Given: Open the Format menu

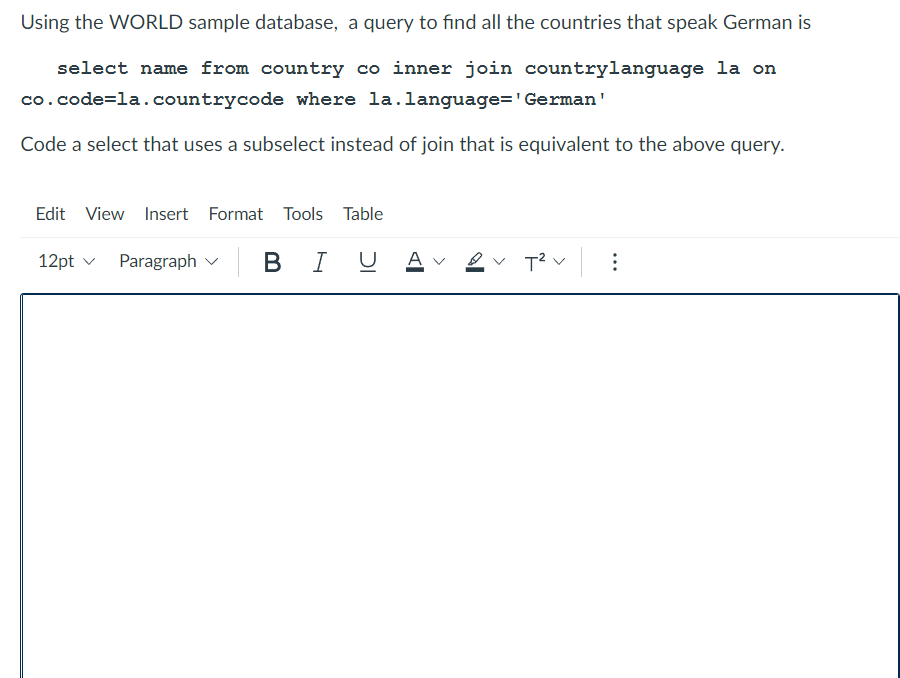Looking at the screenshot, I should click(235, 214).
